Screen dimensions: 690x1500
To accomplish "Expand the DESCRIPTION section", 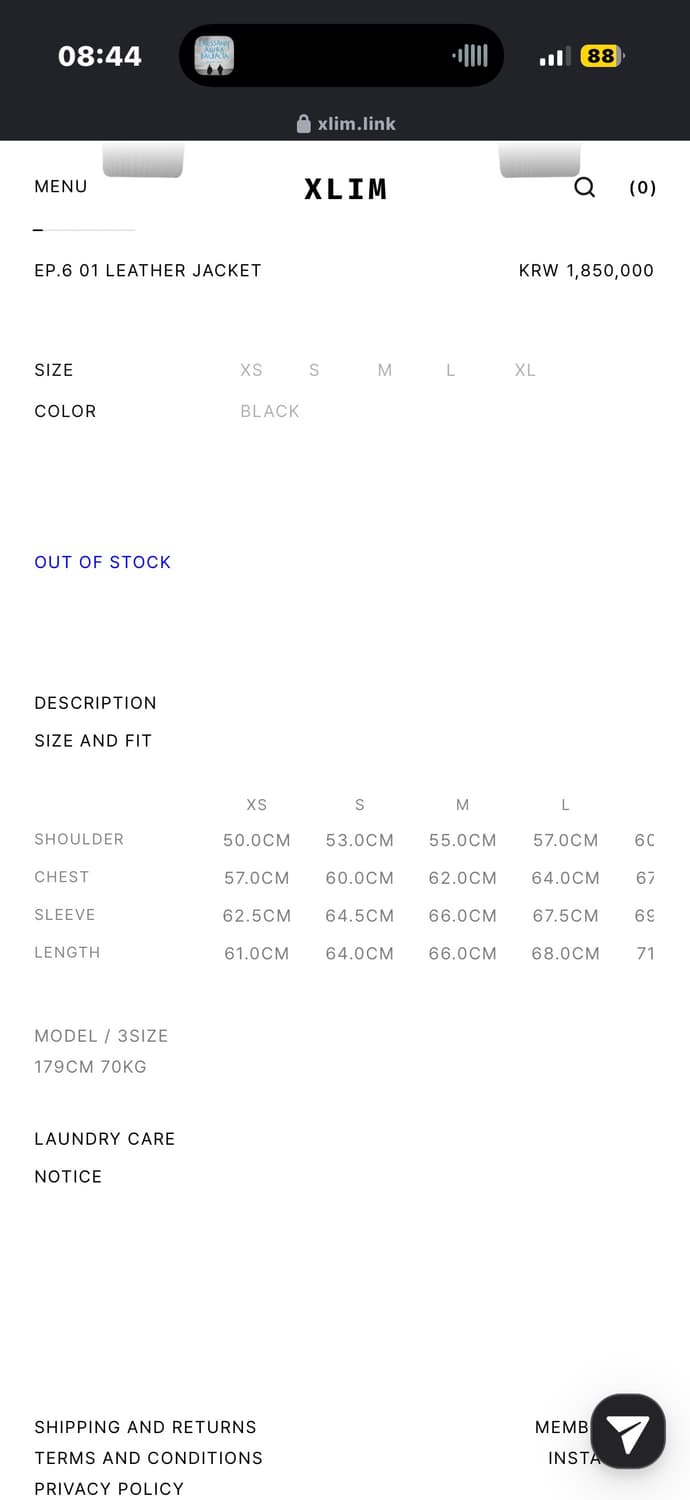I will pos(96,703).
